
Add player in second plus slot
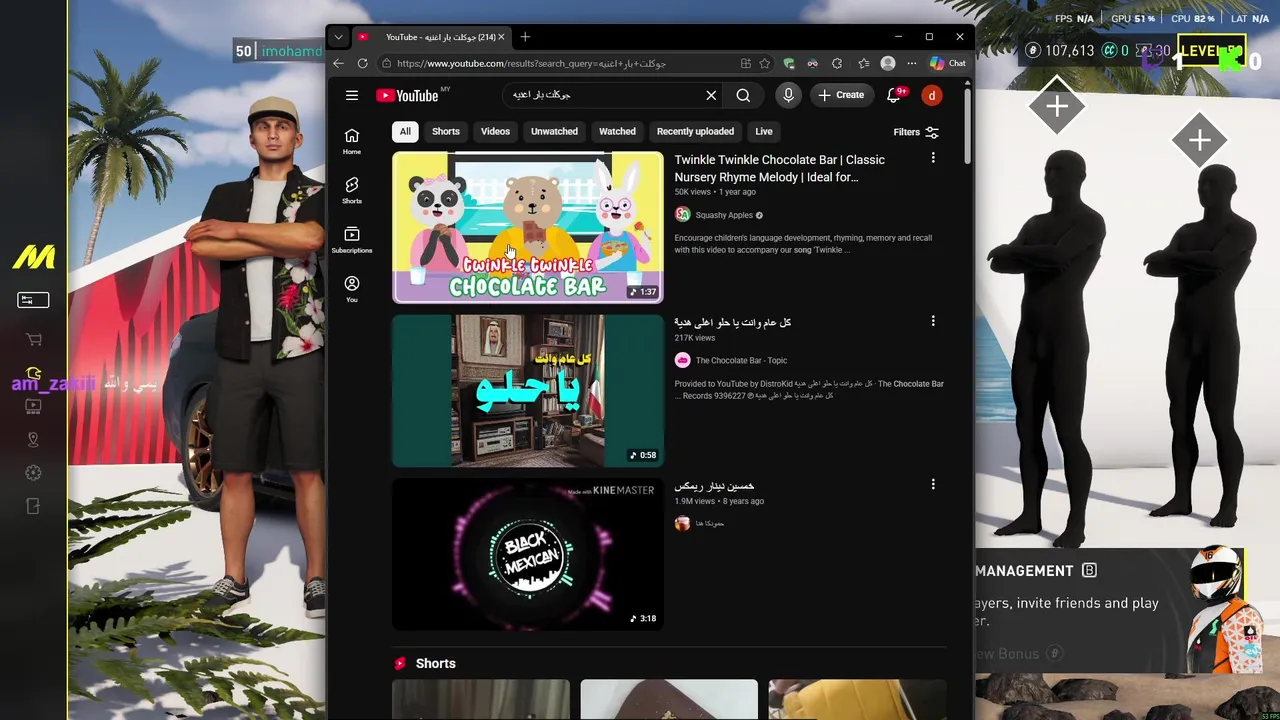tap(1200, 141)
